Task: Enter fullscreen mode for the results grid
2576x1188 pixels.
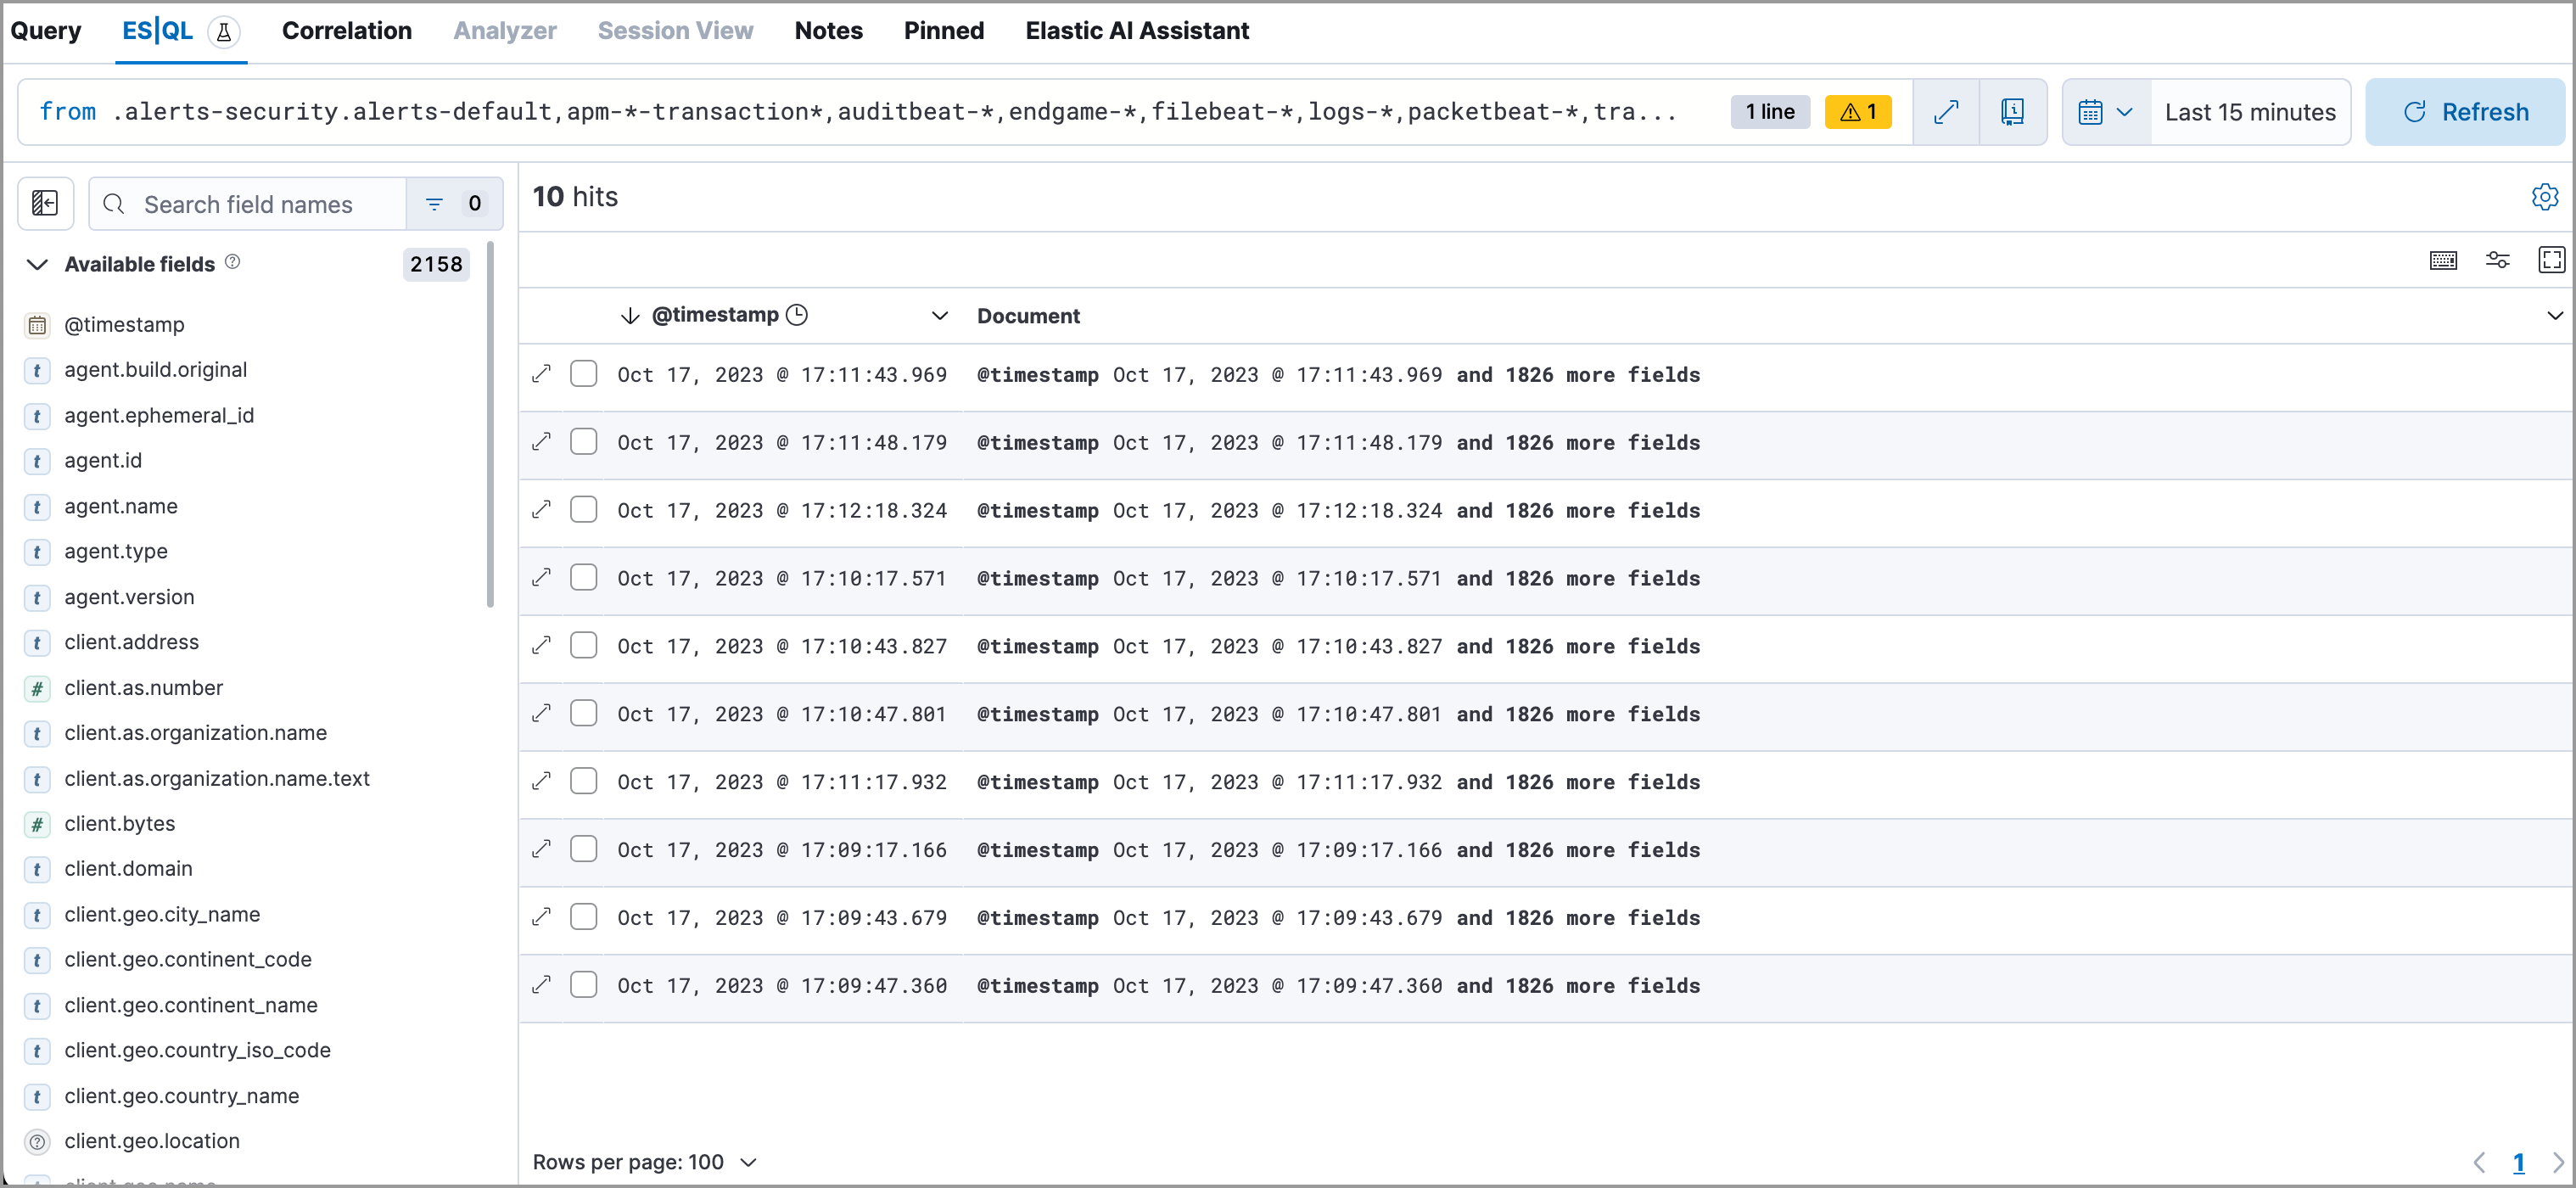Action: pyautogui.click(x=2551, y=260)
